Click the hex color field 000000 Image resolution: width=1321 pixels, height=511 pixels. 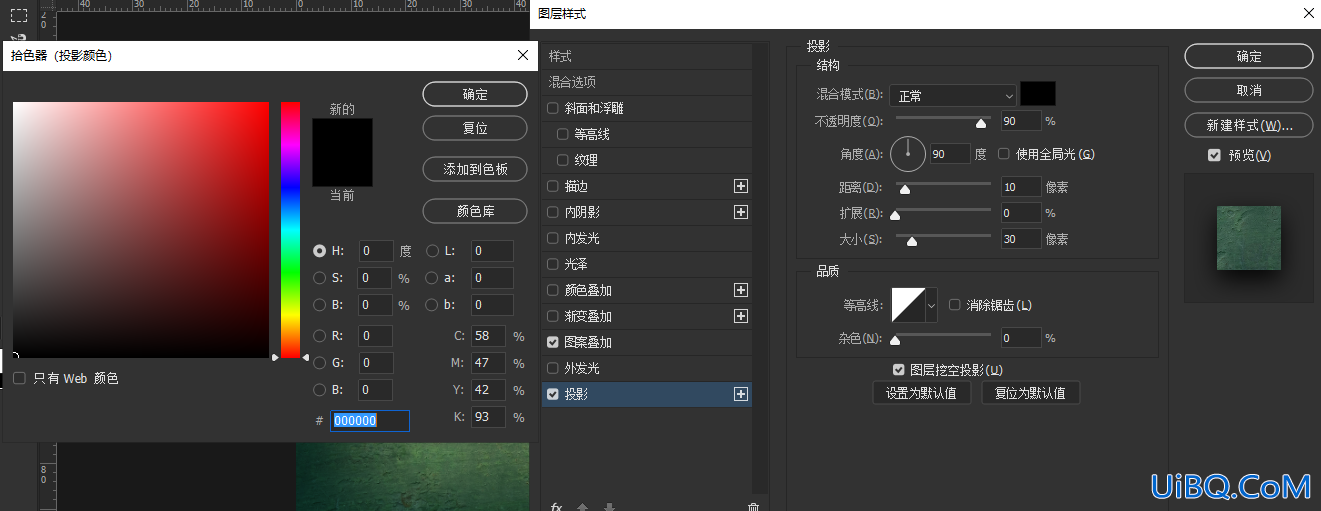(x=369, y=421)
